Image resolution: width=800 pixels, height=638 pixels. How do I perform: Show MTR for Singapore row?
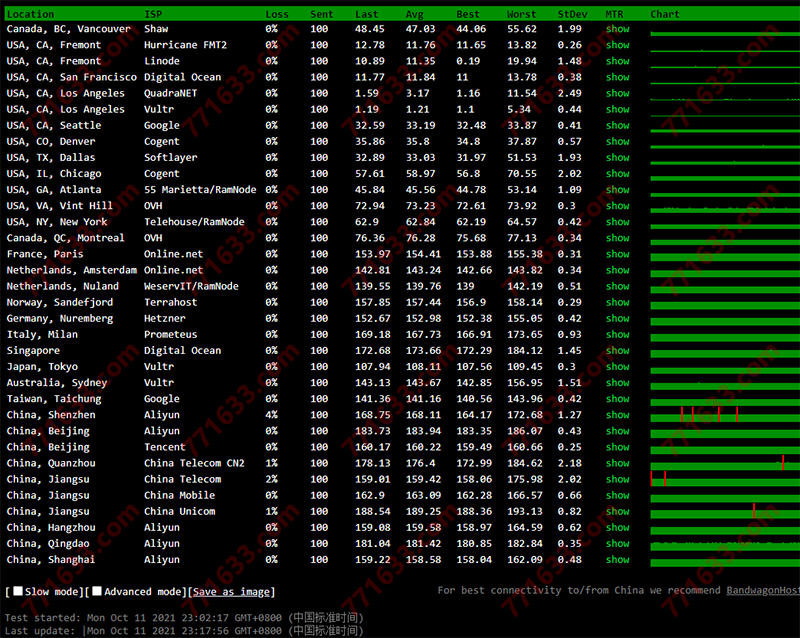[x=617, y=351]
